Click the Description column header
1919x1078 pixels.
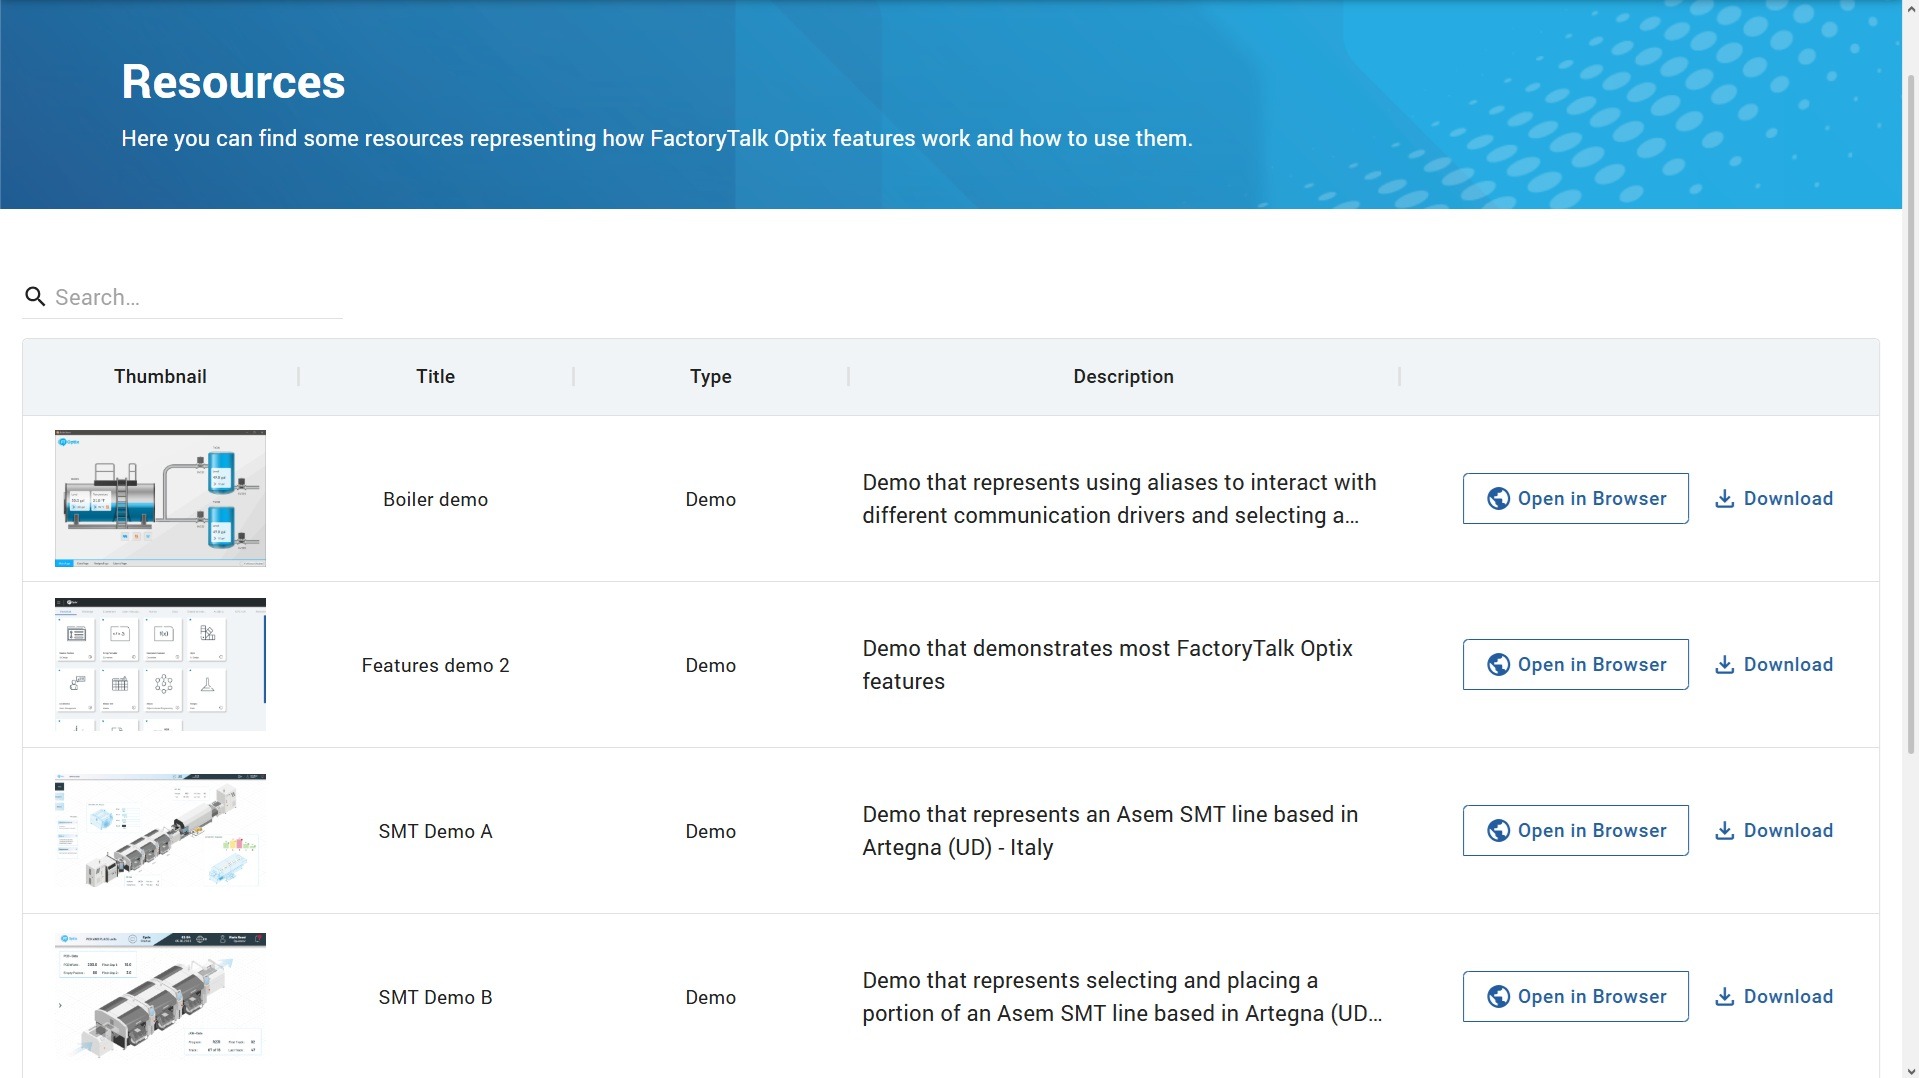pos(1123,376)
